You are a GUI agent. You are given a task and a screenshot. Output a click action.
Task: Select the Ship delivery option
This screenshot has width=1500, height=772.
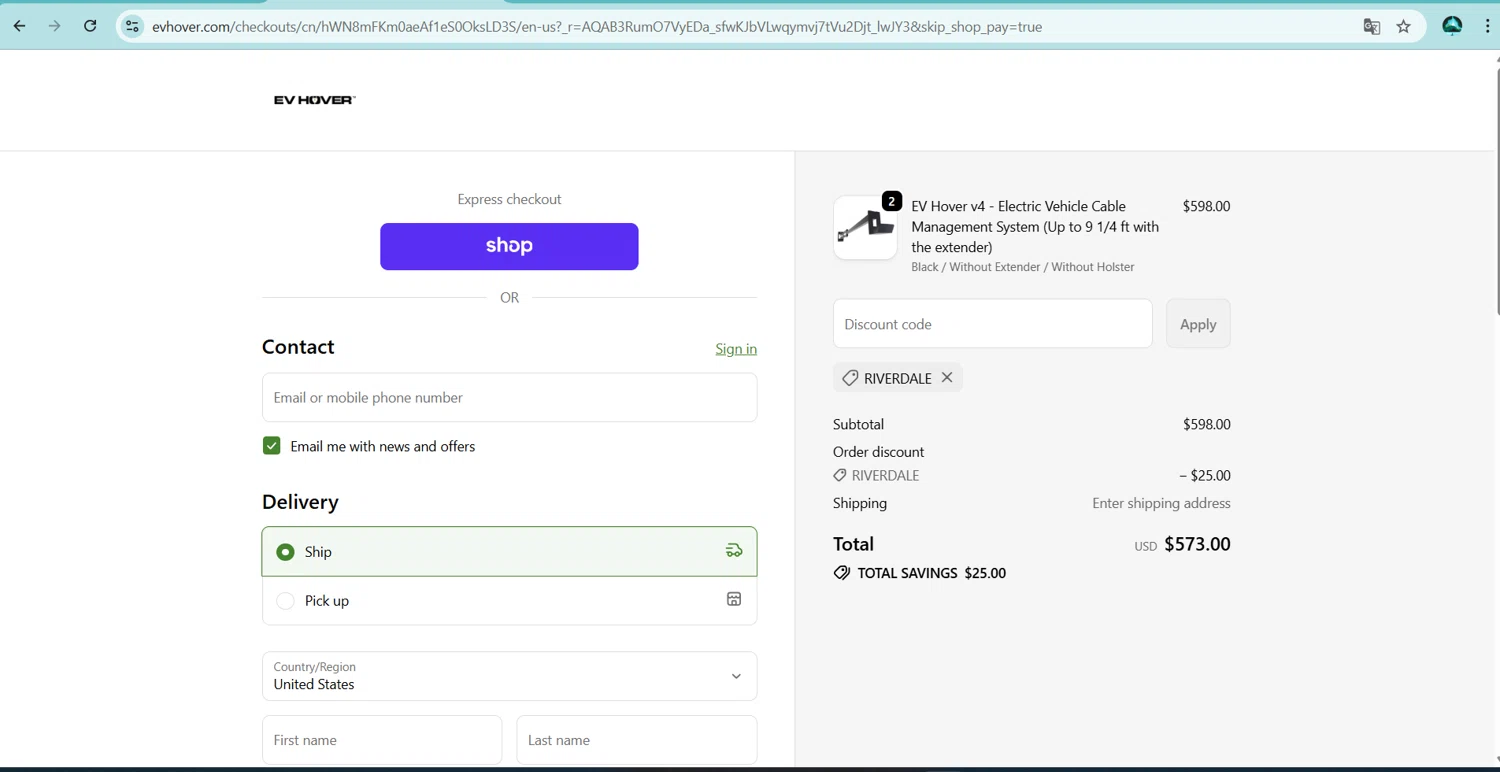click(509, 551)
